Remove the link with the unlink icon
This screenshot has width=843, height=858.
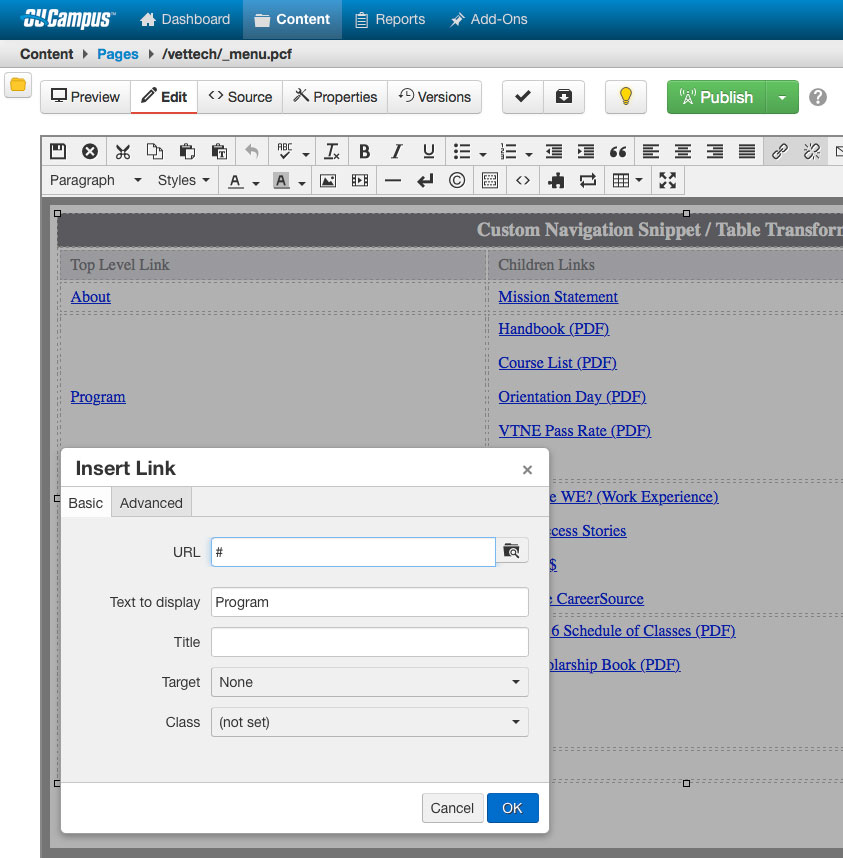(811, 151)
